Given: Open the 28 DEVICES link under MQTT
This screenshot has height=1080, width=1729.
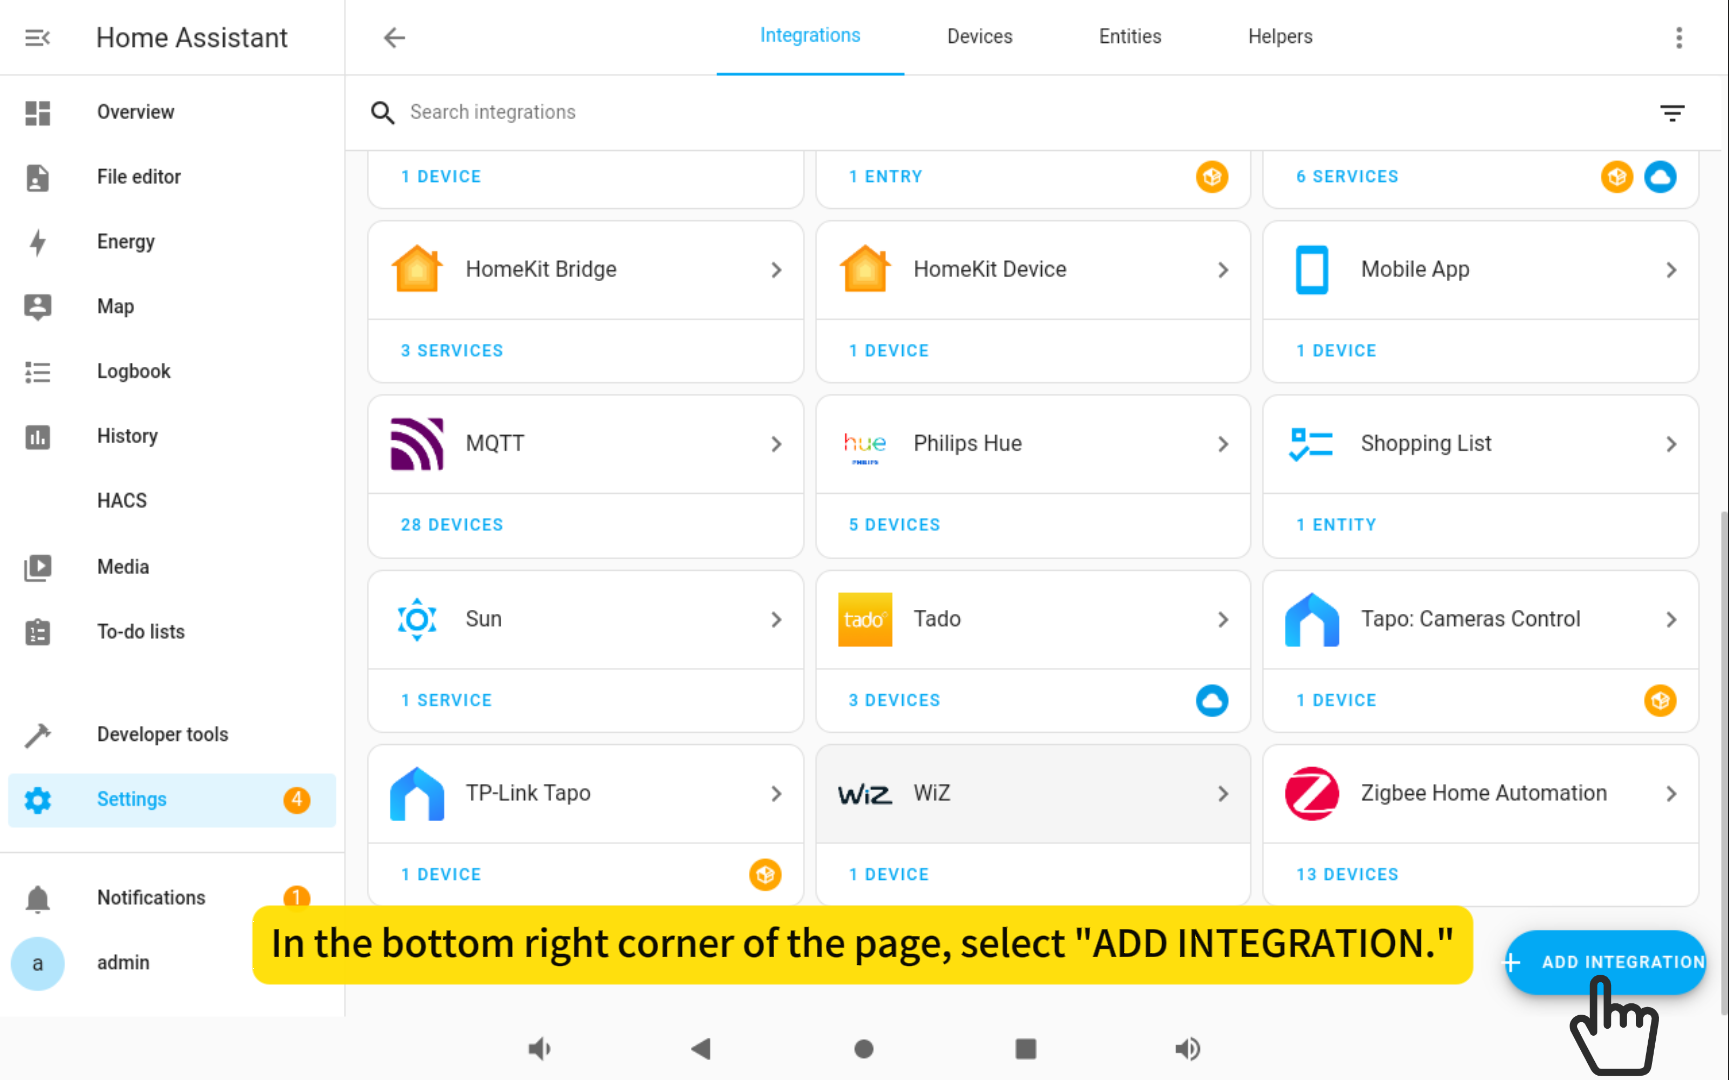Looking at the screenshot, I should coord(452,525).
